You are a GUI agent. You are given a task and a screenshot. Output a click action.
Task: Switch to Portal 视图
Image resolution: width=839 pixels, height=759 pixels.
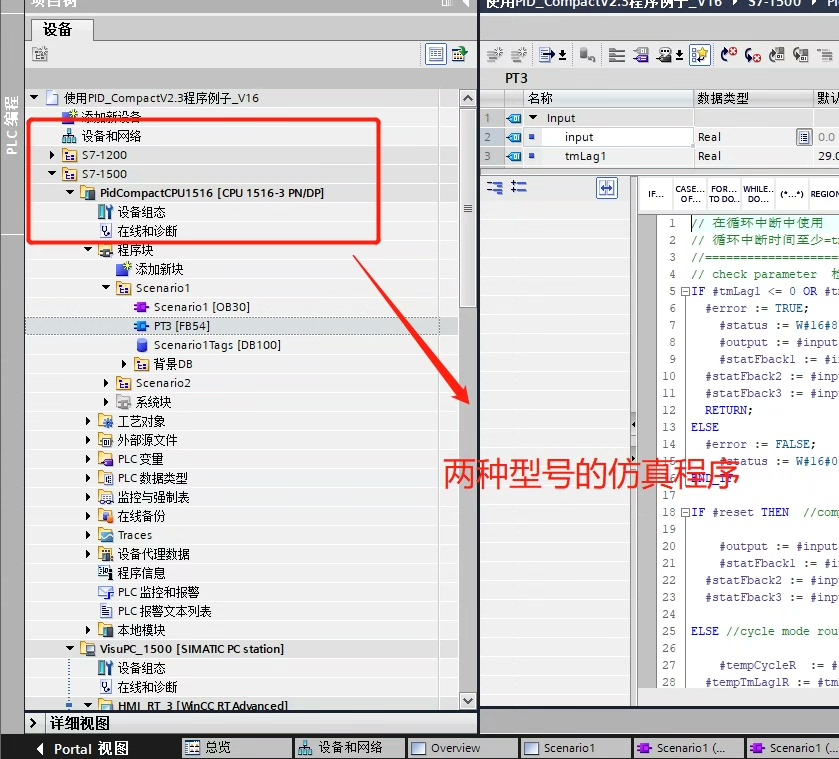coord(83,748)
